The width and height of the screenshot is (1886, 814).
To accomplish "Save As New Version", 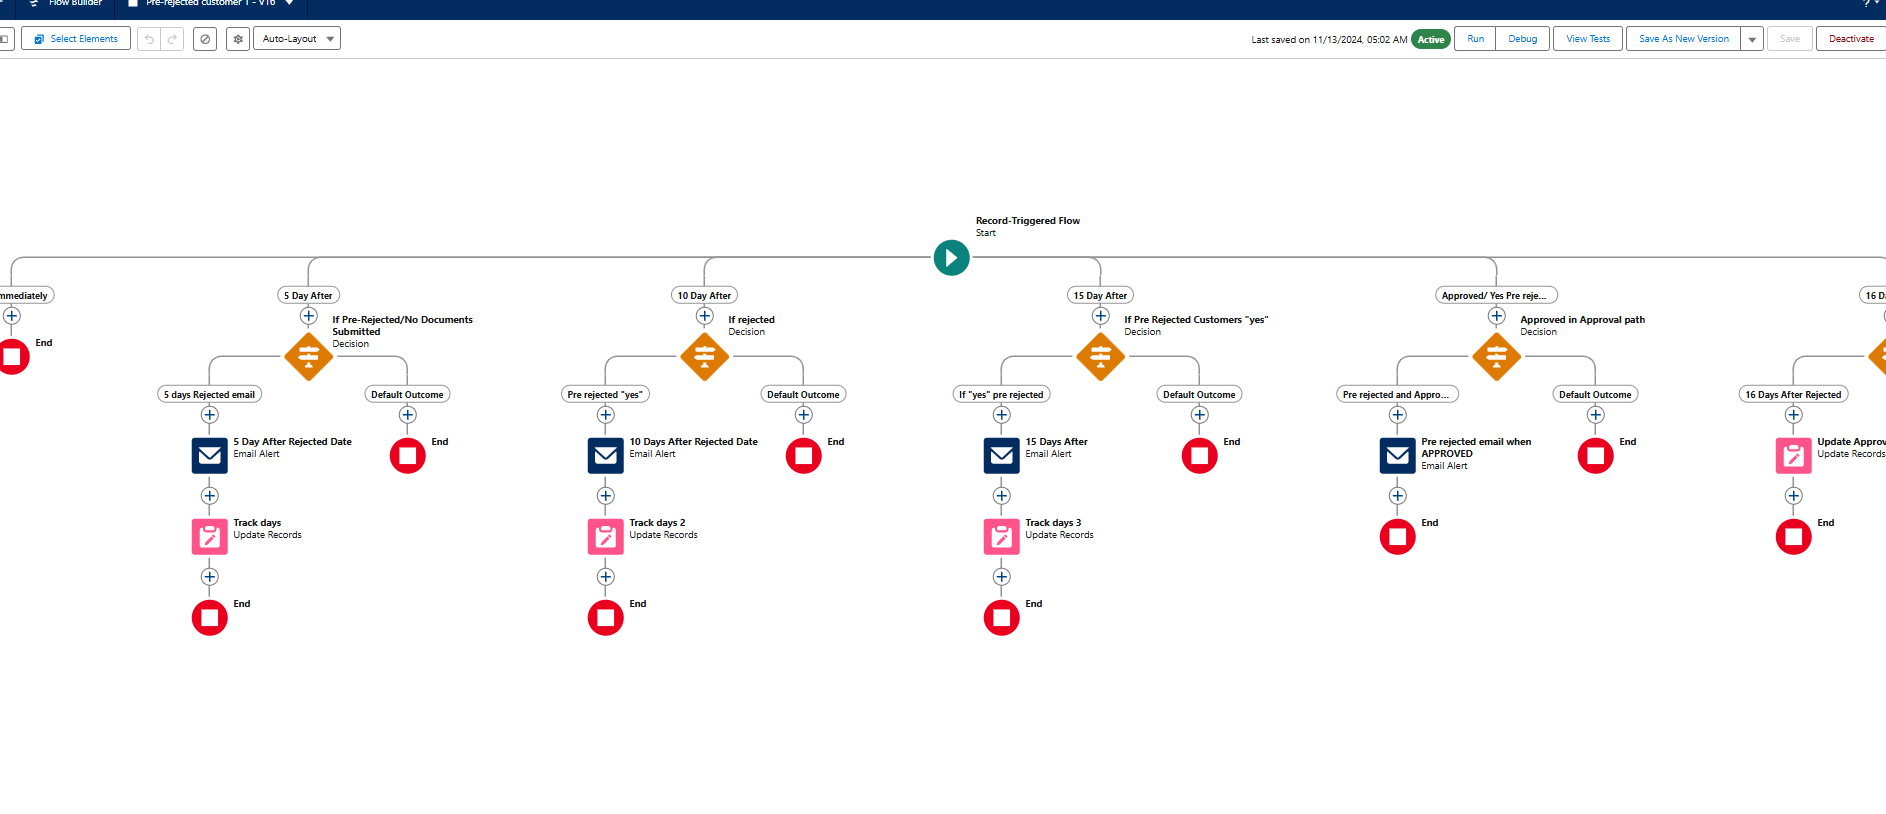I will tap(1683, 39).
